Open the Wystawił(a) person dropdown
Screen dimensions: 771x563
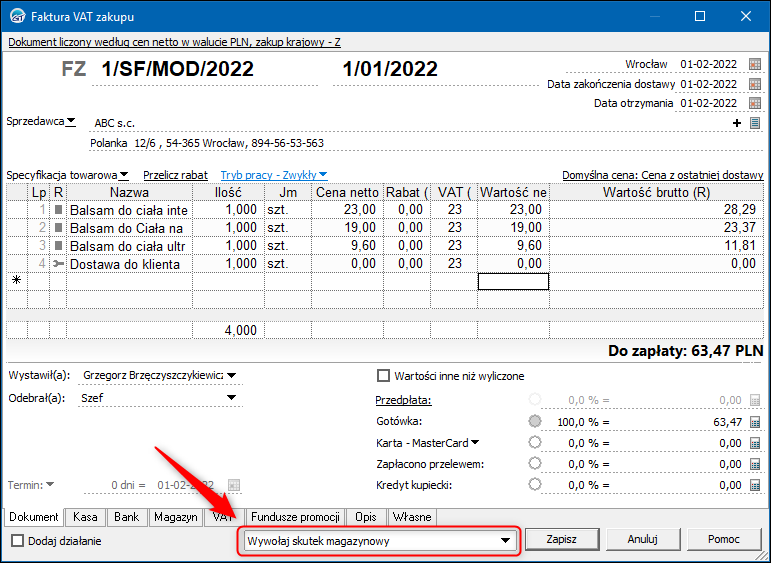point(232,376)
